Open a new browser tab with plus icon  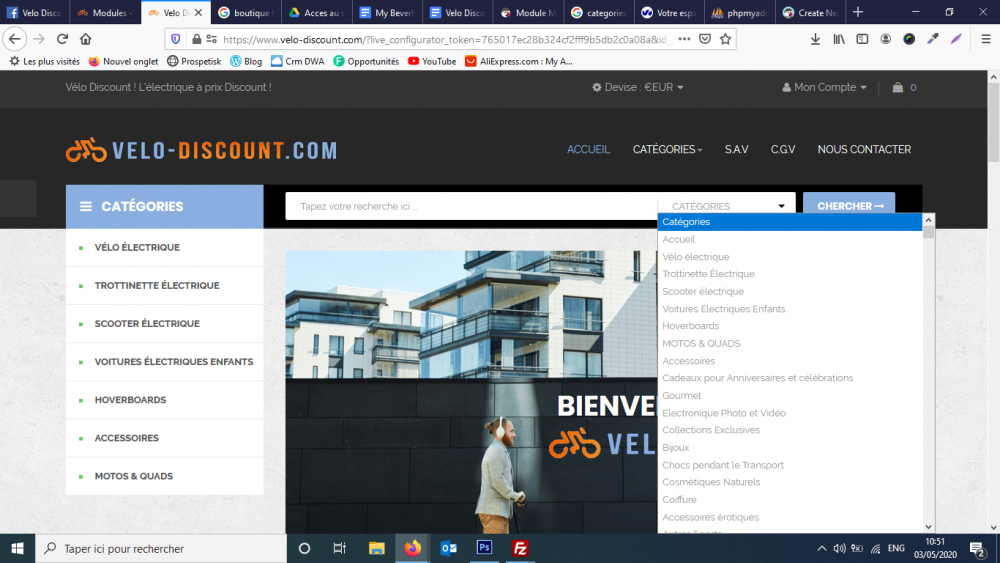(858, 11)
